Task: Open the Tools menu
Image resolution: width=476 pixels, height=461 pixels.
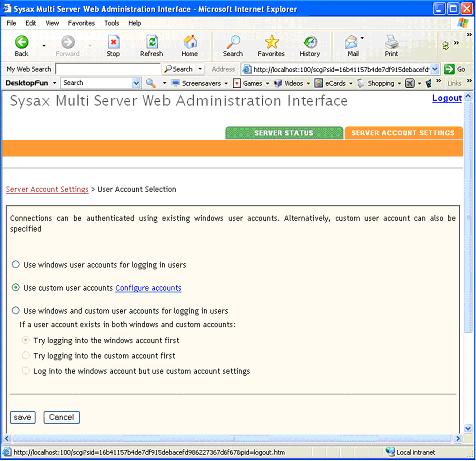Action: click(x=112, y=23)
